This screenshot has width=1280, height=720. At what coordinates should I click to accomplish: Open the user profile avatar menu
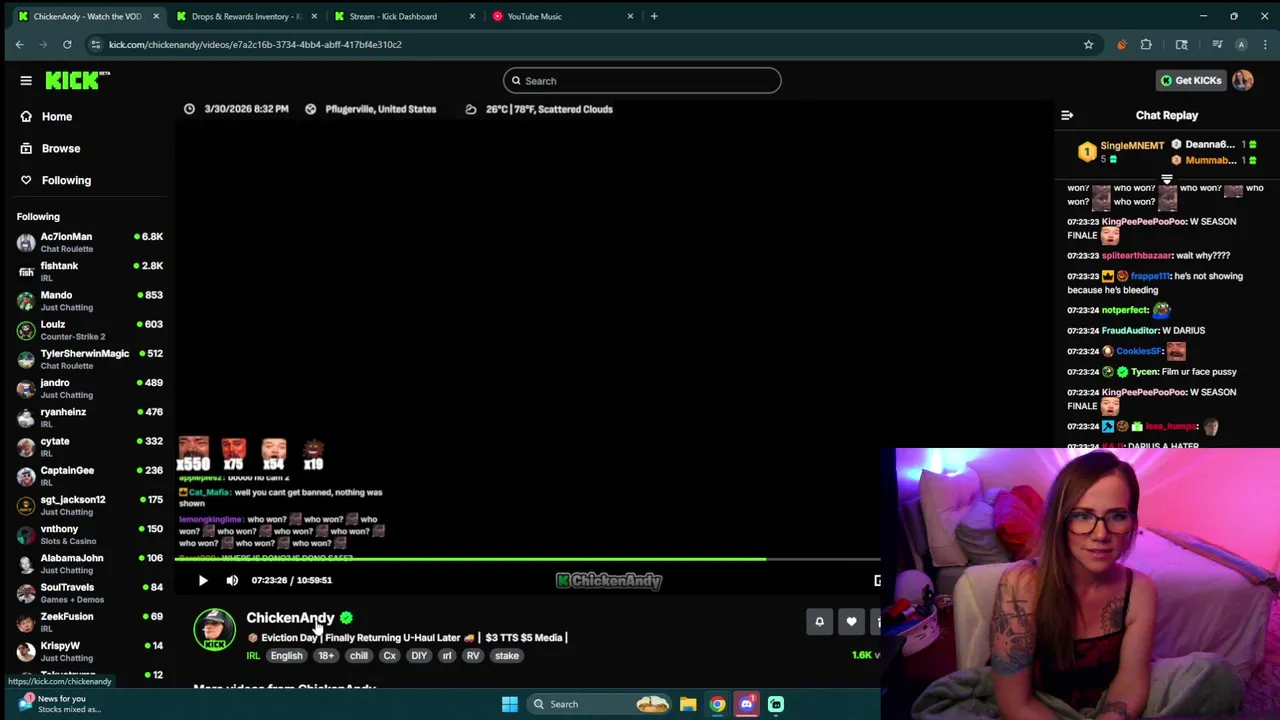[1243, 81]
